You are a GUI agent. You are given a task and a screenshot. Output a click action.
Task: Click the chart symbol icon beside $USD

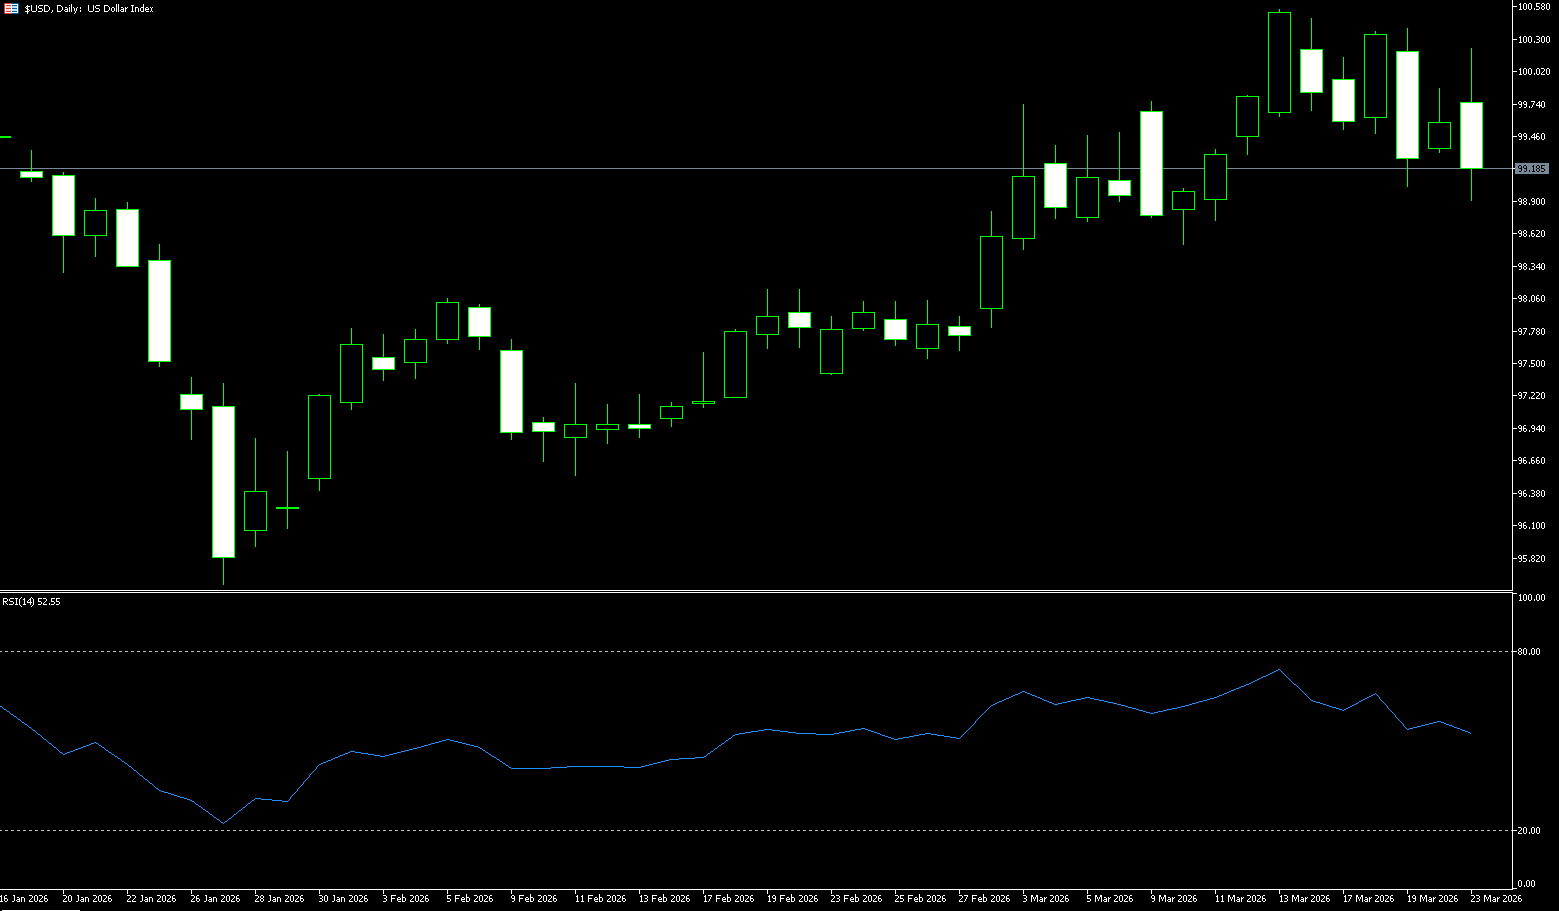click(x=11, y=8)
